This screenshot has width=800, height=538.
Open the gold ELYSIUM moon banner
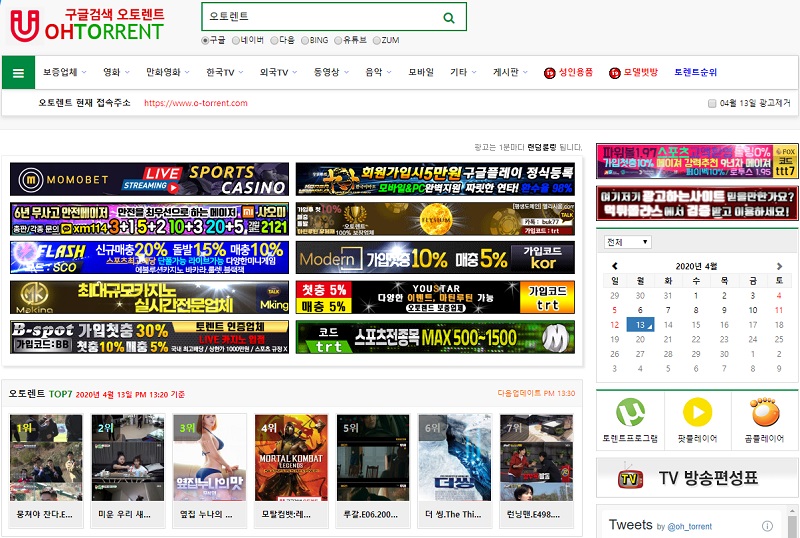coord(435,218)
